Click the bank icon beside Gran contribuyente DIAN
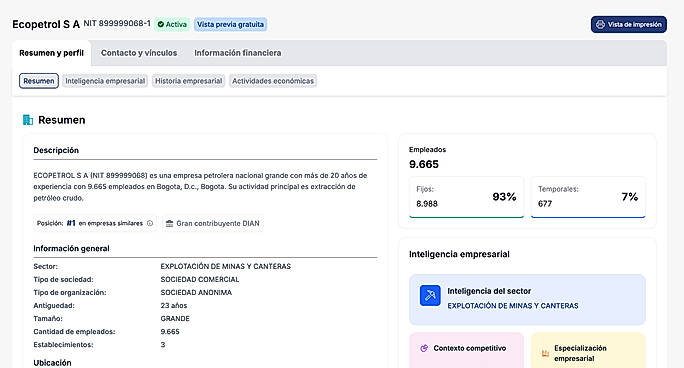This screenshot has width=684, height=368. coord(169,223)
